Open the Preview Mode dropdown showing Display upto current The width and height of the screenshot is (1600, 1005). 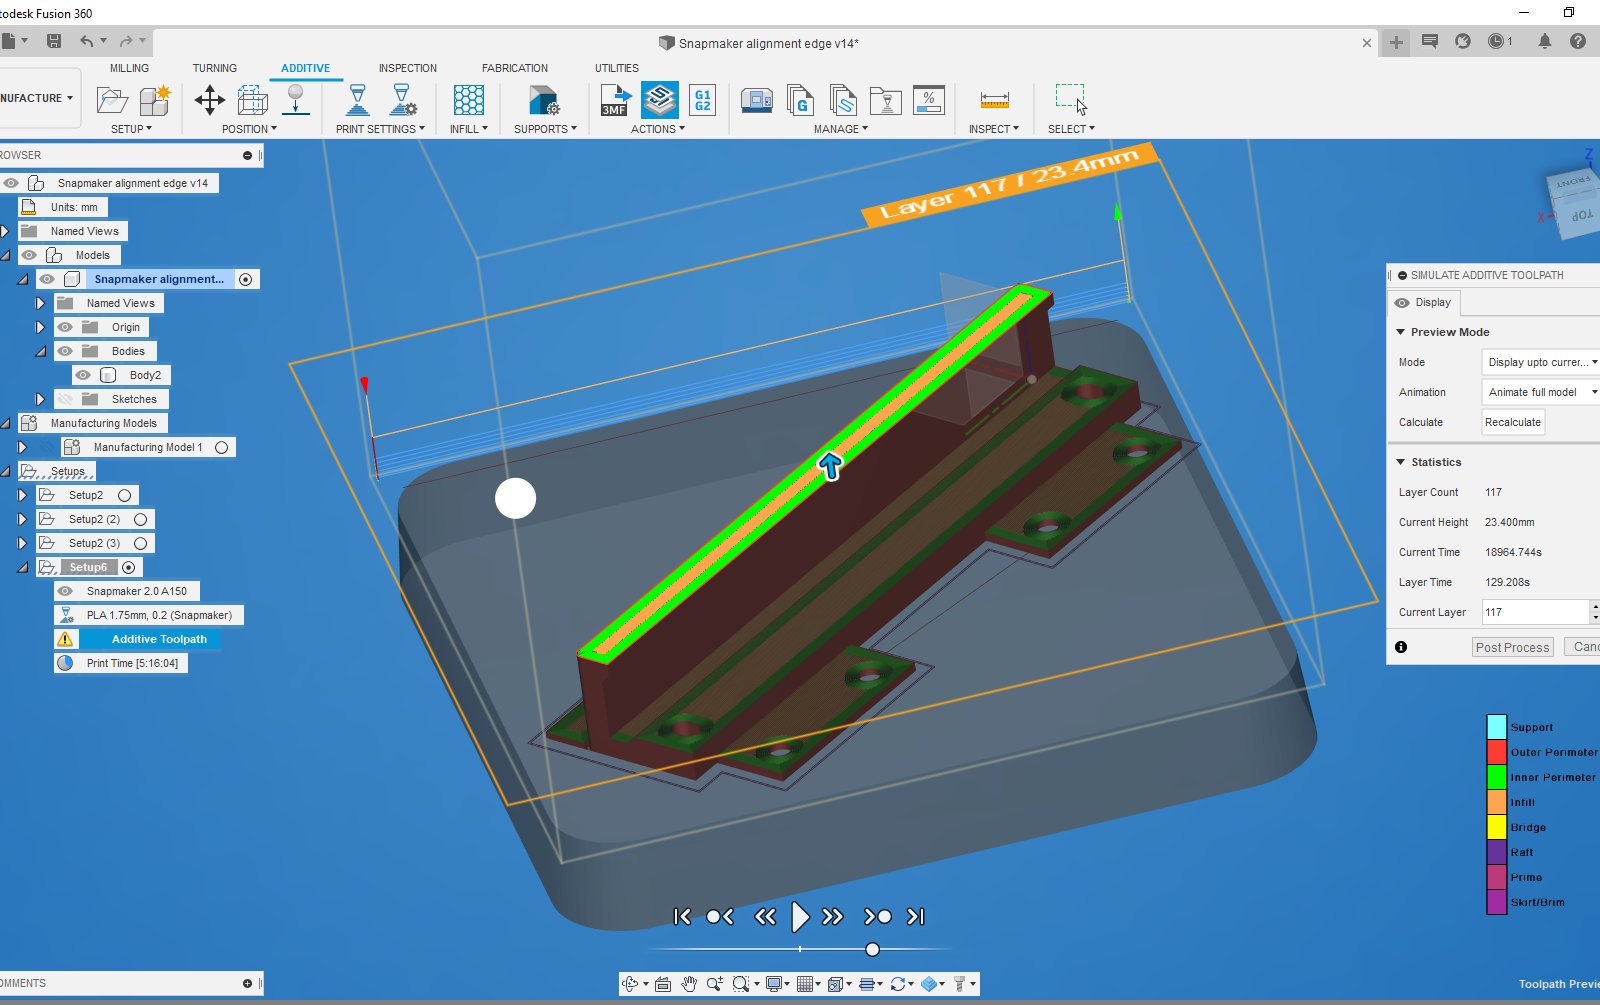[1539, 362]
